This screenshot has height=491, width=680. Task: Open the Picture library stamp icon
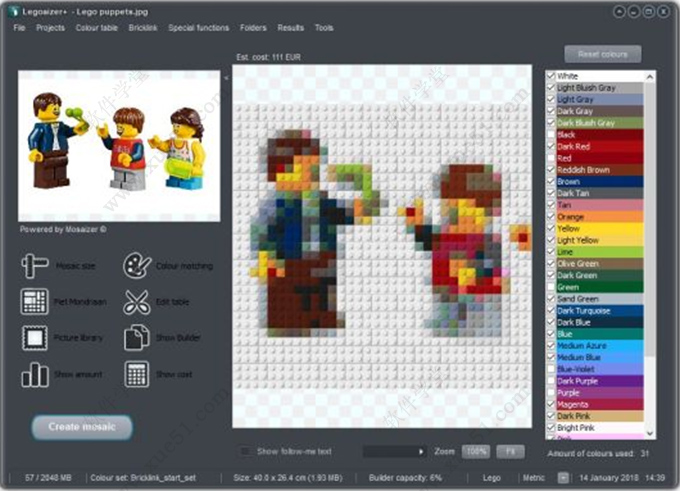35,337
